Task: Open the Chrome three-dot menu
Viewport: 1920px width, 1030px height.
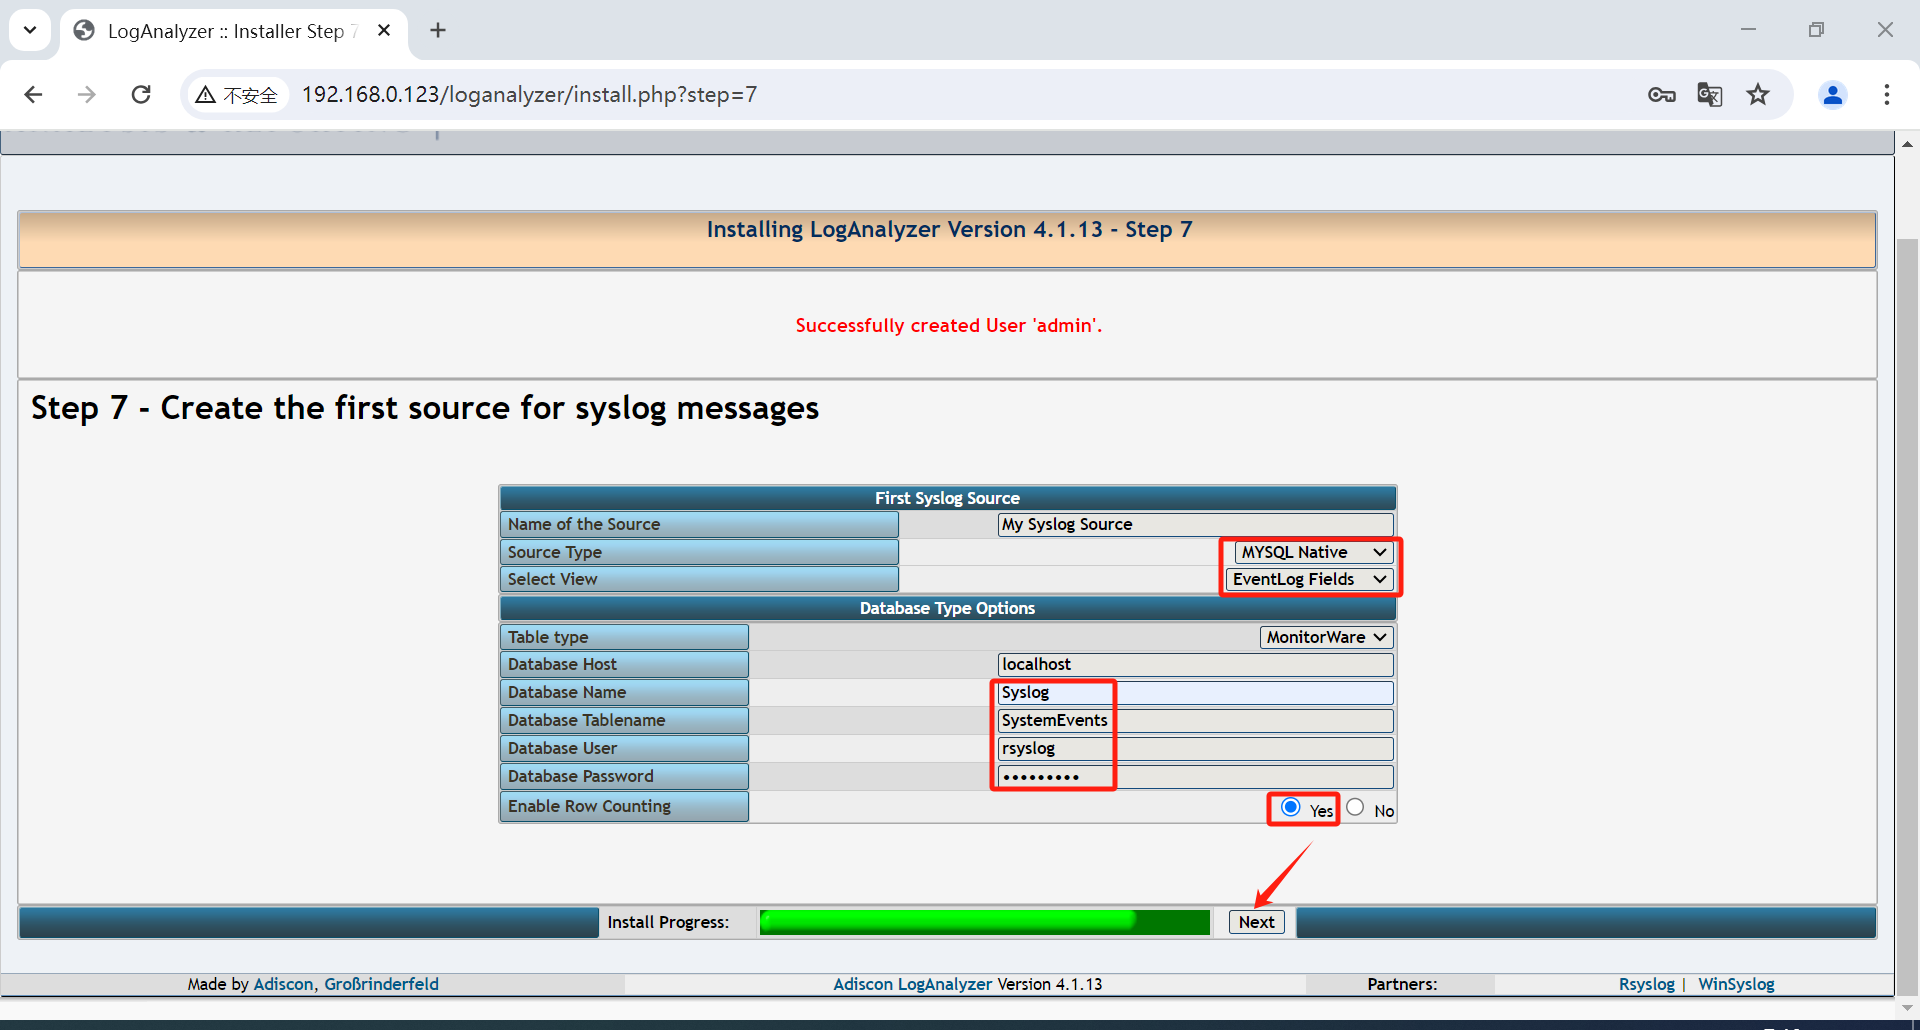Action: click(1887, 95)
